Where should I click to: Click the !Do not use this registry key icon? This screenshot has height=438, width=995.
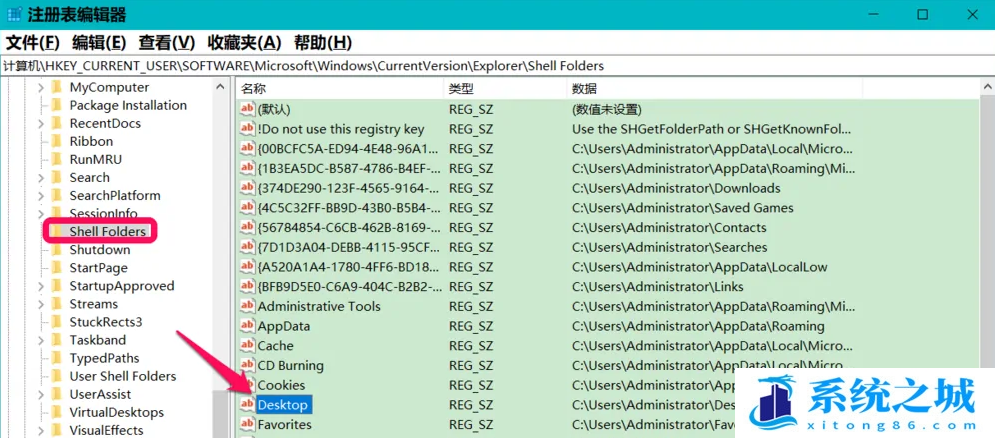click(247, 129)
